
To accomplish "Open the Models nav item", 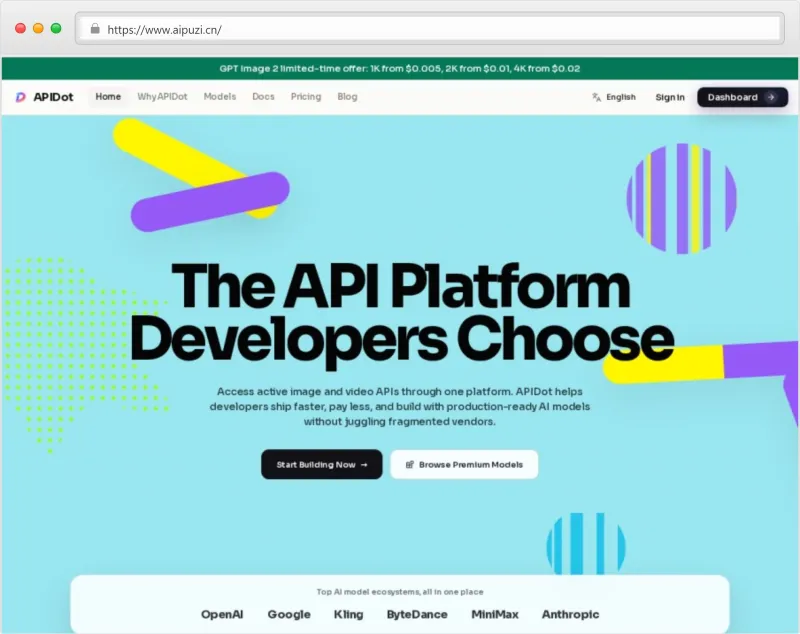I will (x=220, y=96).
